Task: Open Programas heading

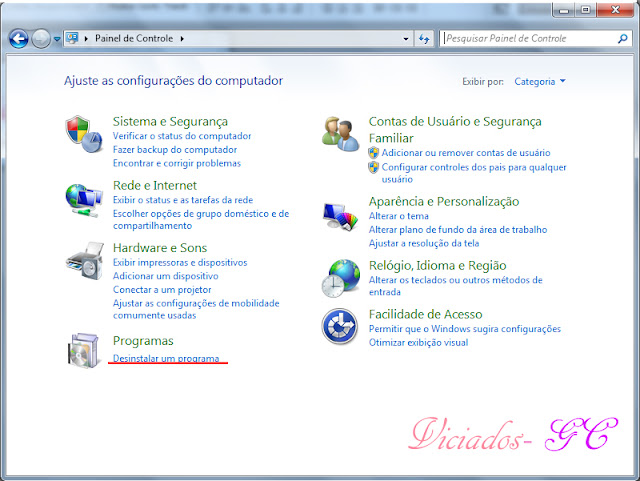Action: pyautogui.click(x=143, y=341)
